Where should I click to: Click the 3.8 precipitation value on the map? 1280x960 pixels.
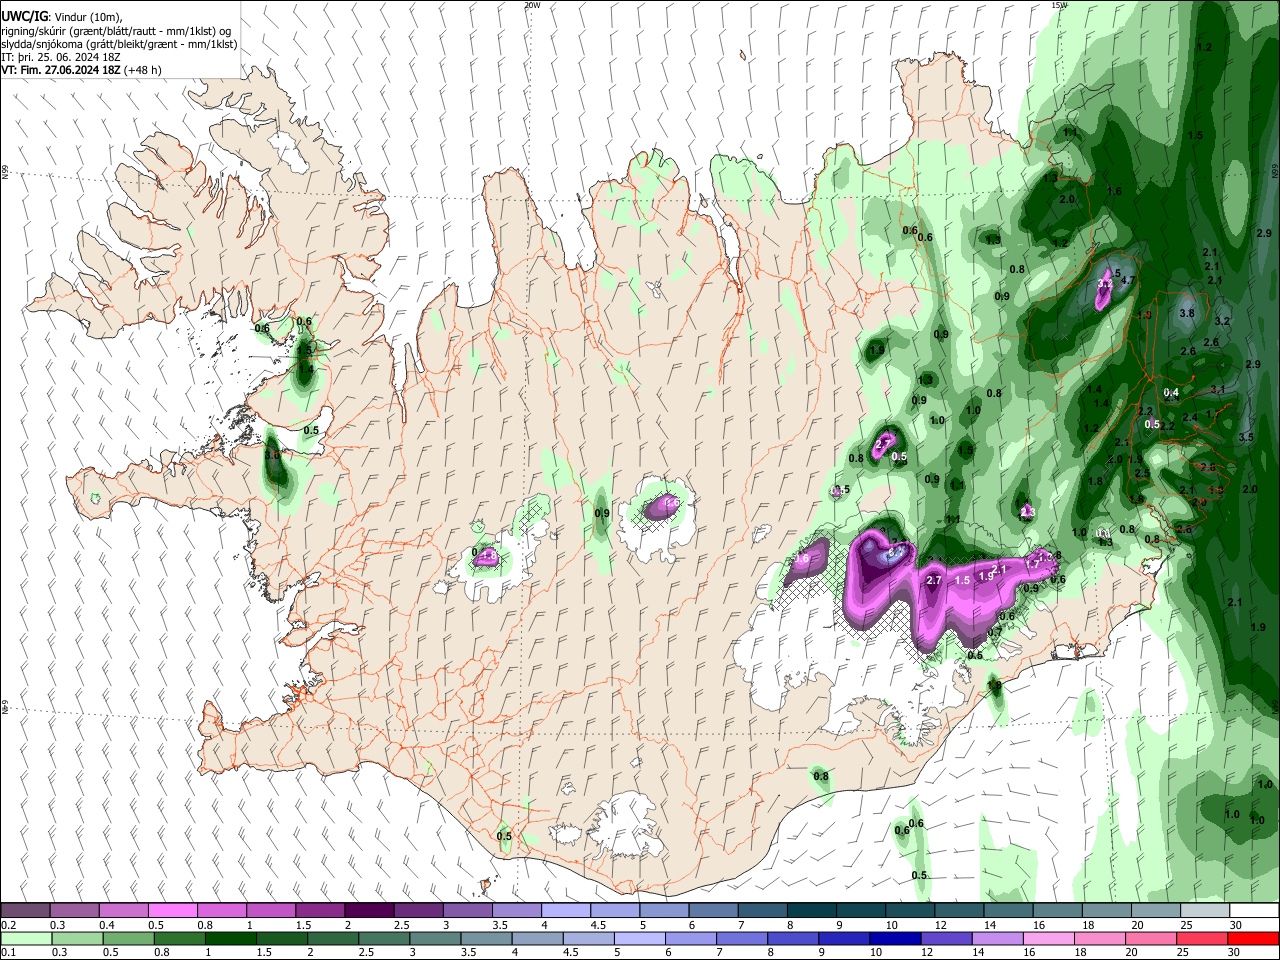point(1187,313)
